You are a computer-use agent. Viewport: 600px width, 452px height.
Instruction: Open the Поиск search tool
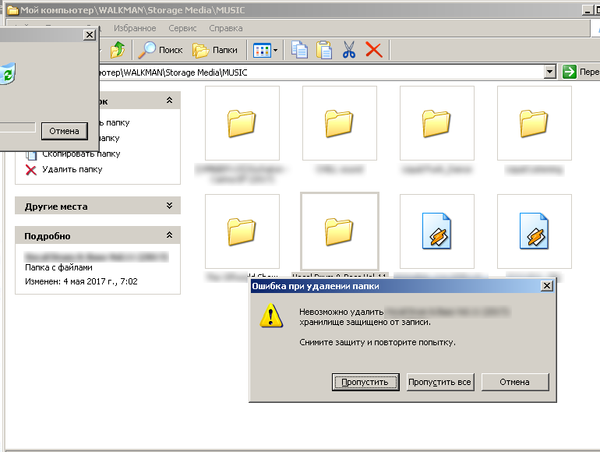coord(160,49)
